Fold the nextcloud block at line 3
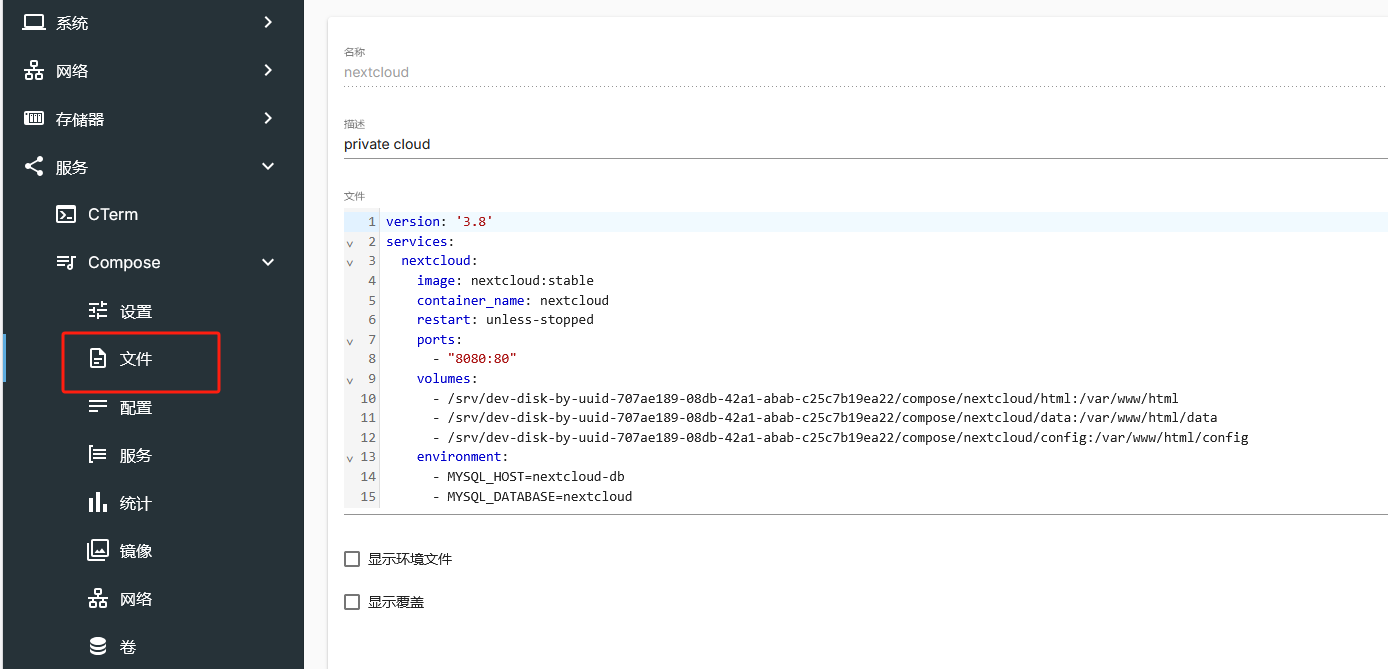The width and height of the screenshot is (1388, 669). [350, 262]
